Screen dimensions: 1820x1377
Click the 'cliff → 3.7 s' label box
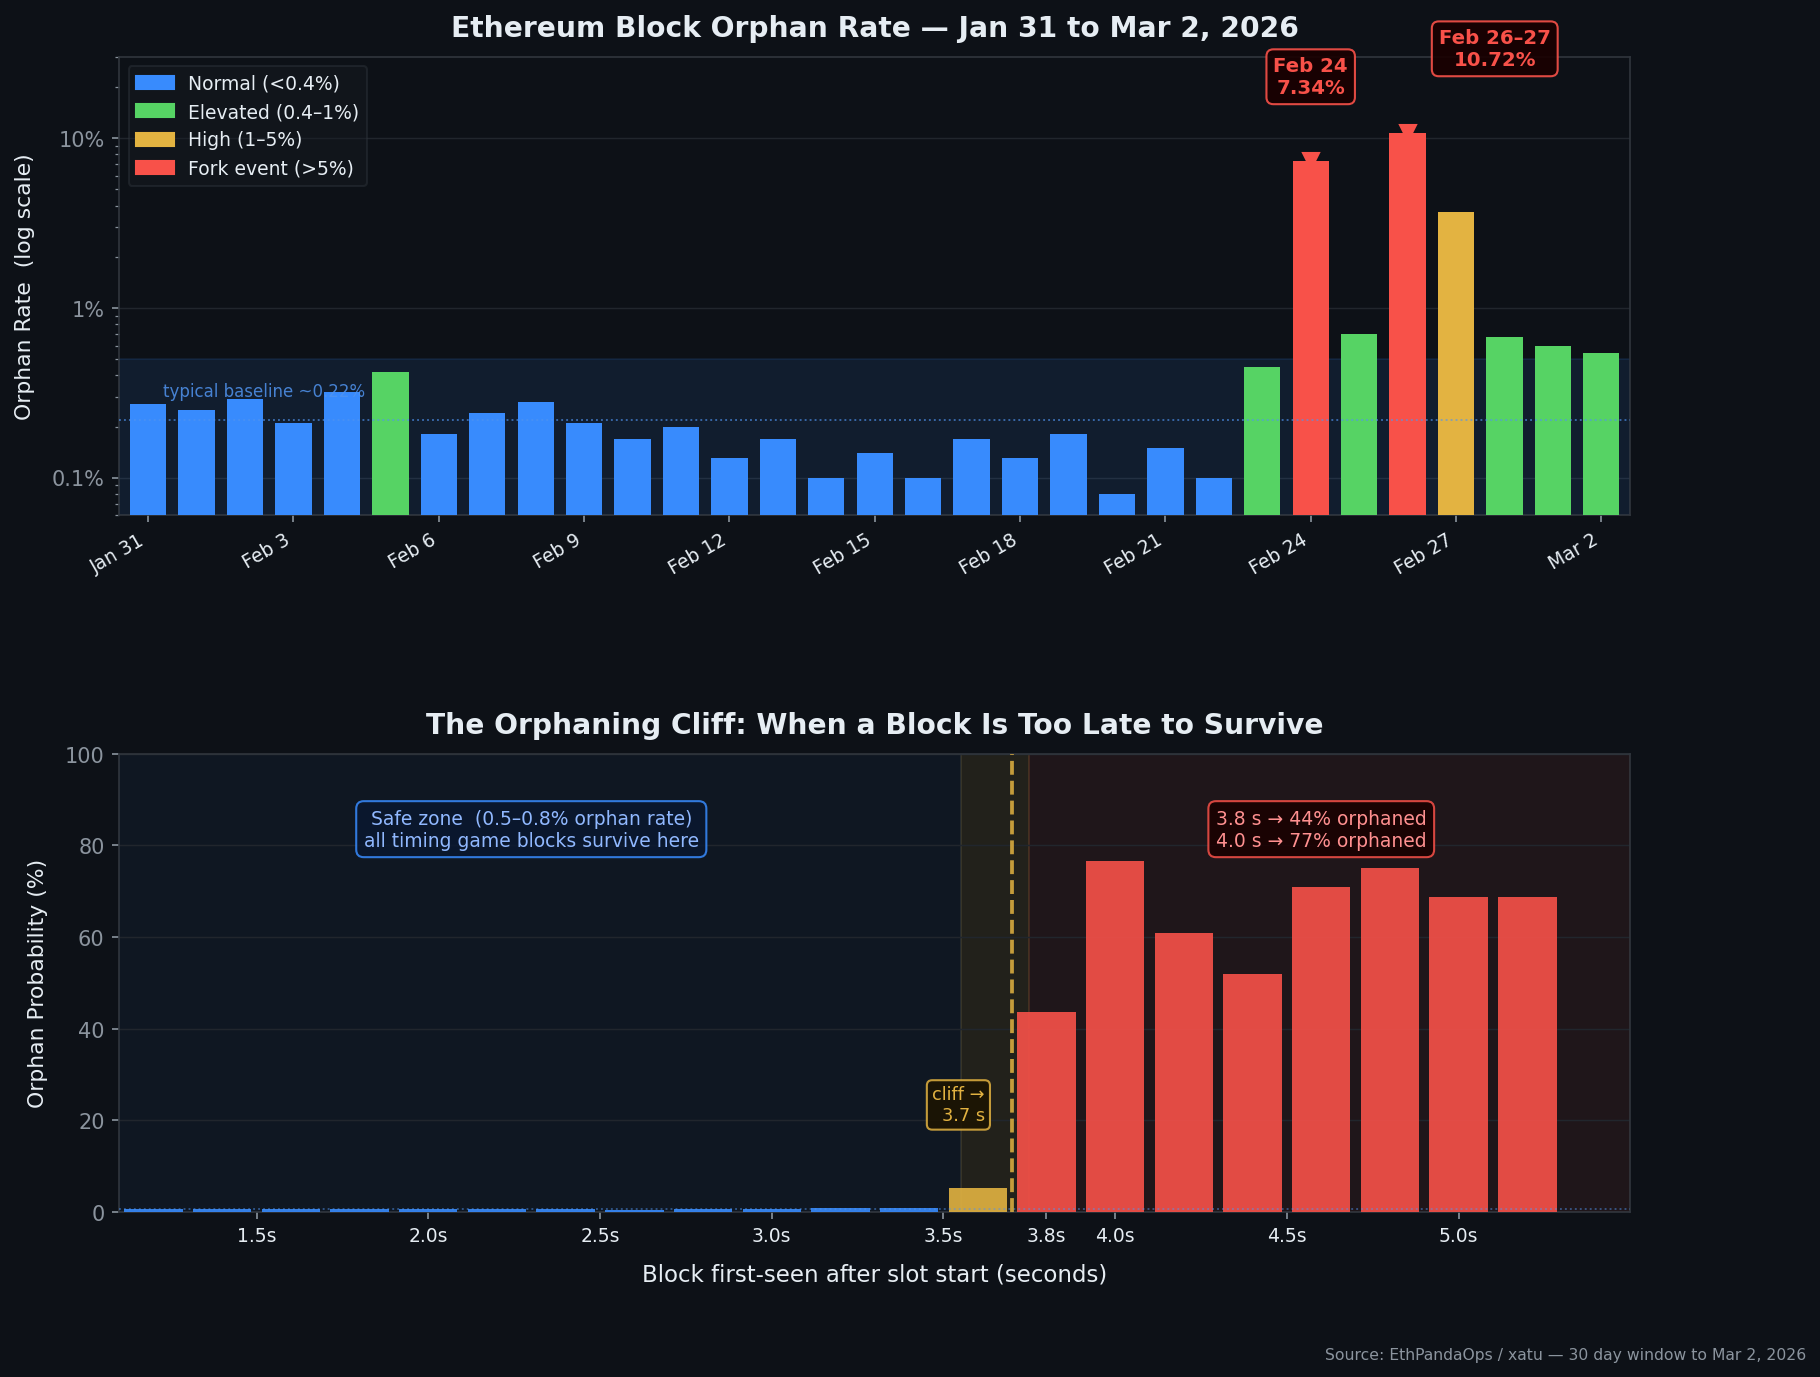pos(958,1105)
